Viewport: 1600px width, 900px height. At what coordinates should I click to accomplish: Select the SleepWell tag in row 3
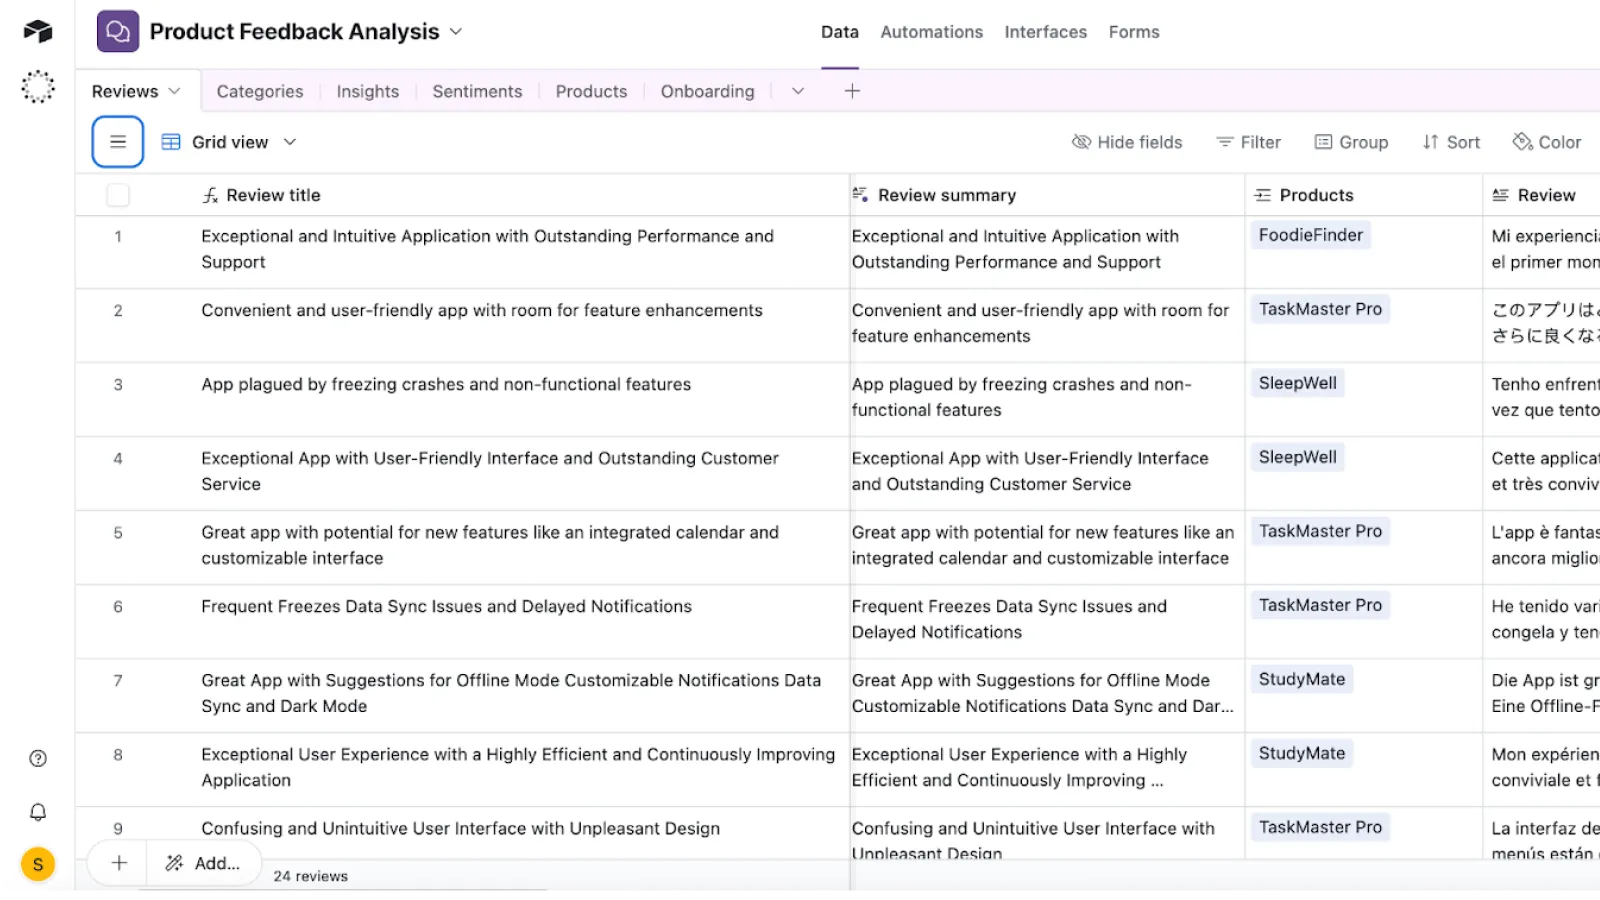click(1298, 383)
